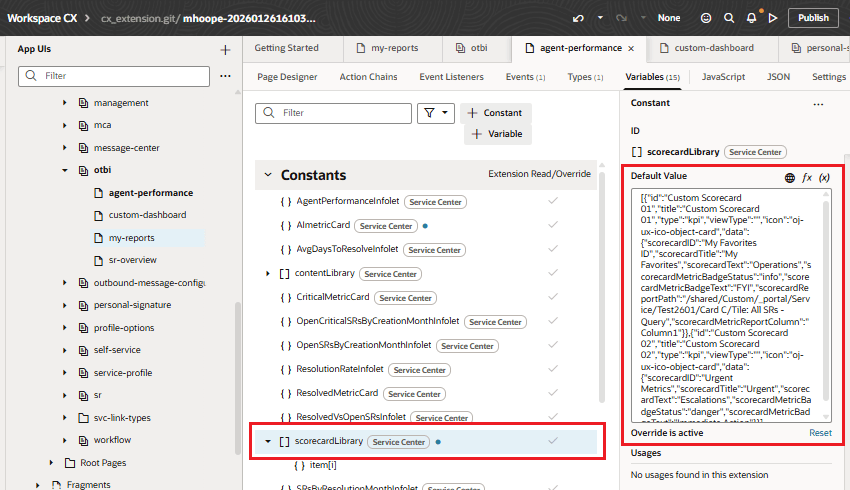Open the fx expression editor icon
The height and width of the screenshot is (490, 850).
click(x=807, y=178)
